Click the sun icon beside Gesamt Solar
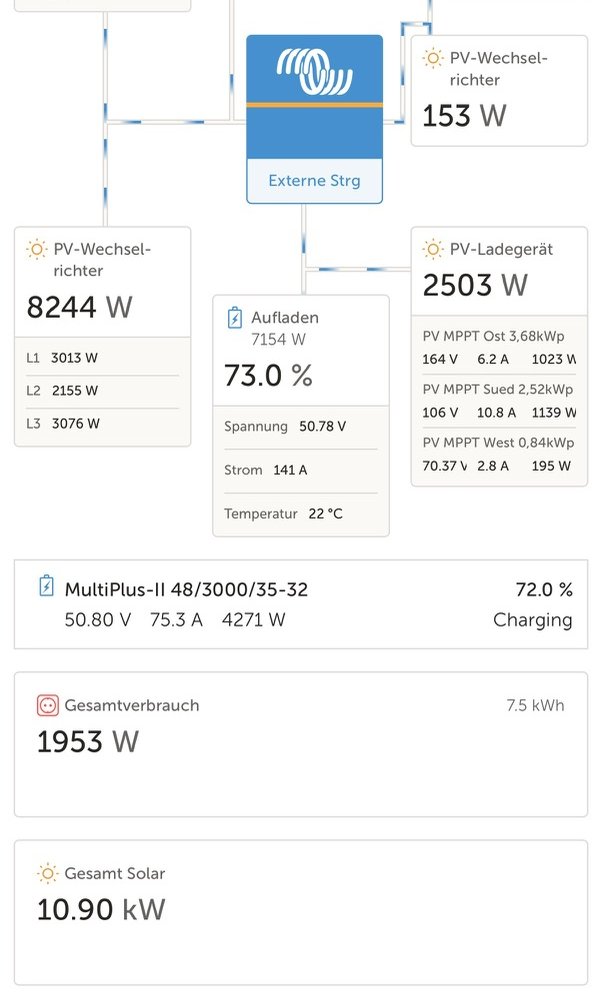Viewport: 601px width, 996px height. click(48, 873)
